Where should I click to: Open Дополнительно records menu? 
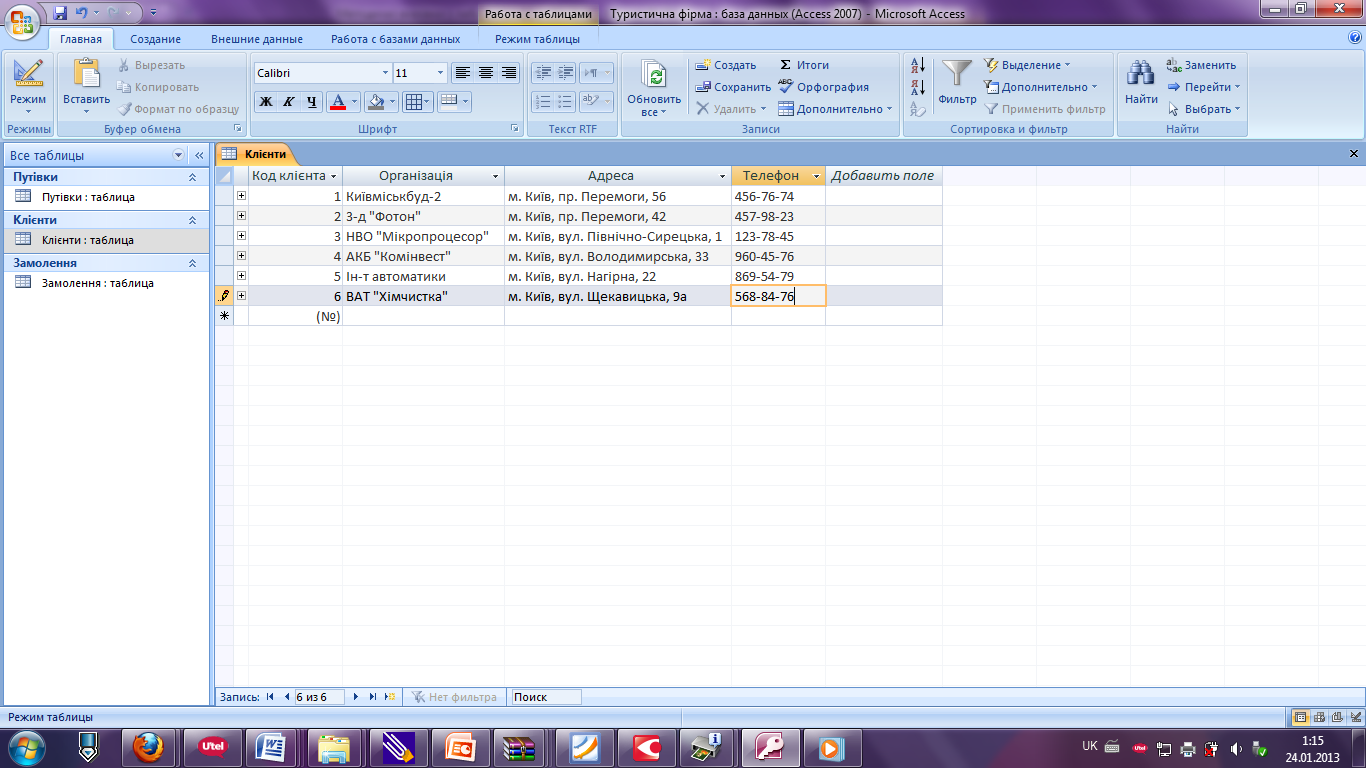835,109
